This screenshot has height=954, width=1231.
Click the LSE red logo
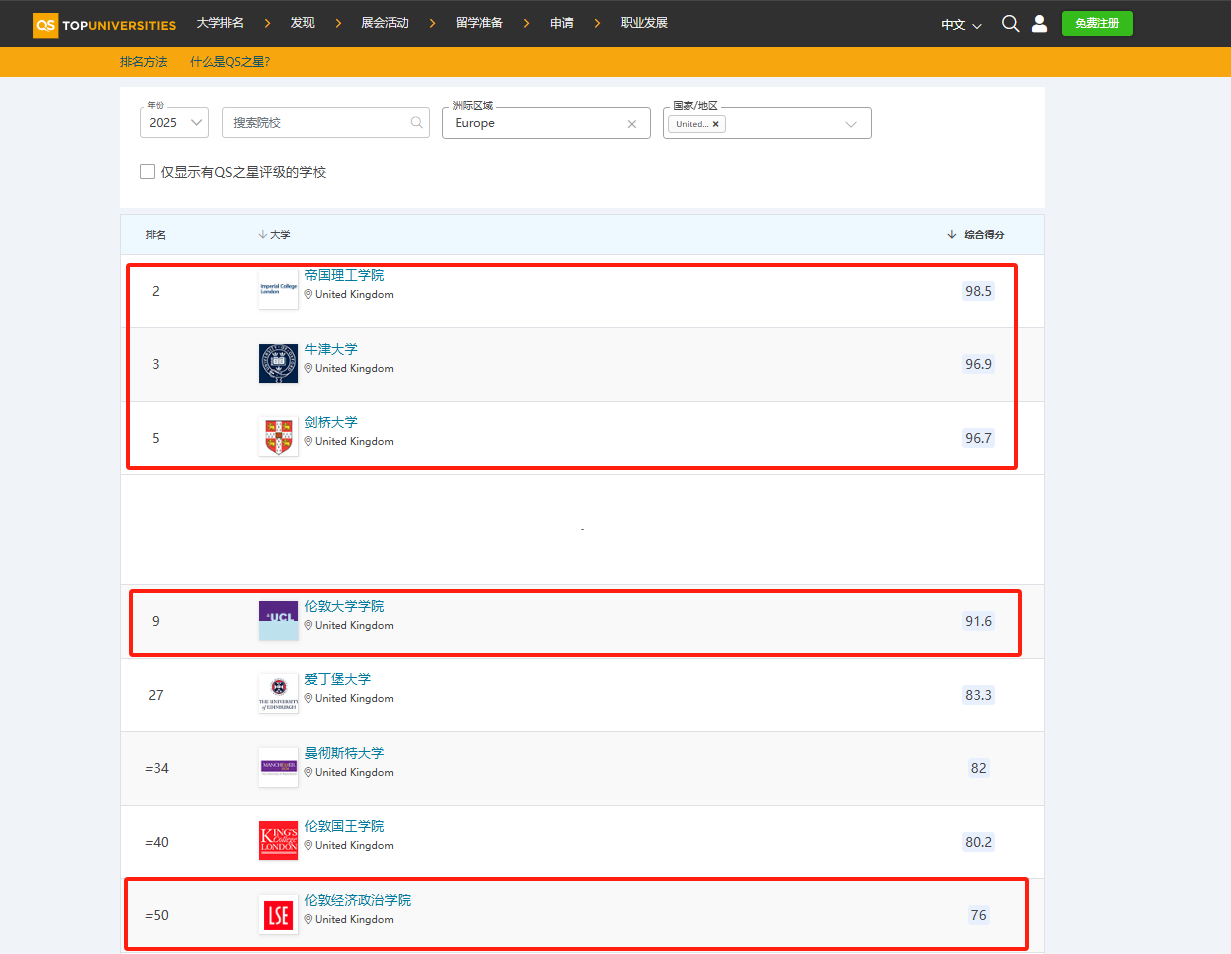pyautogui.click(x=278, y=914)
